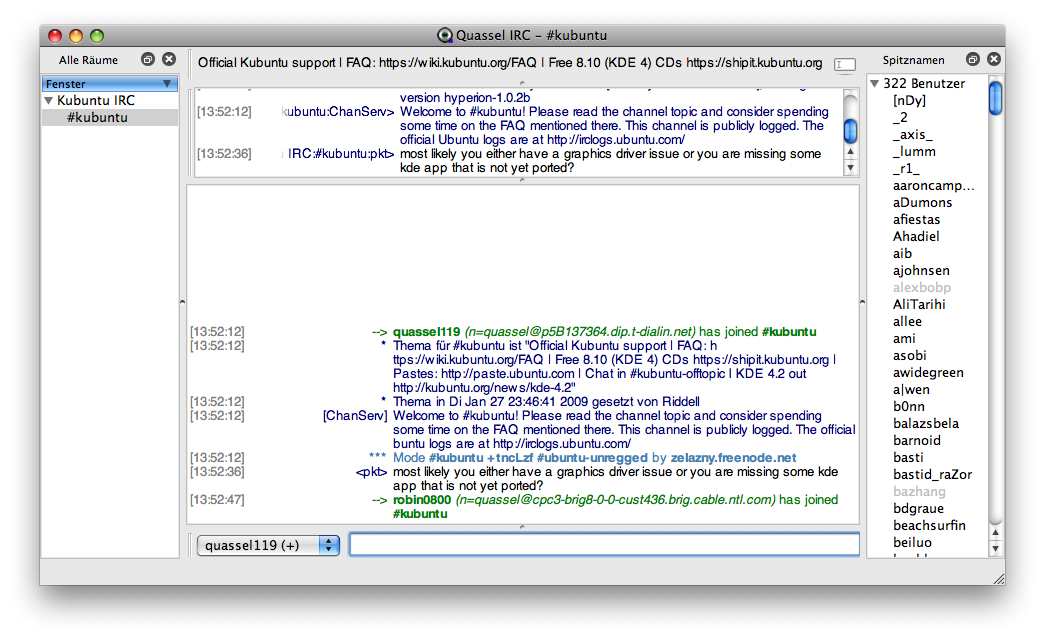Viewport: 1045px width, 640px height.
Task: Select nick AliTarihi in user list
Action: click(x=919, y=305)
